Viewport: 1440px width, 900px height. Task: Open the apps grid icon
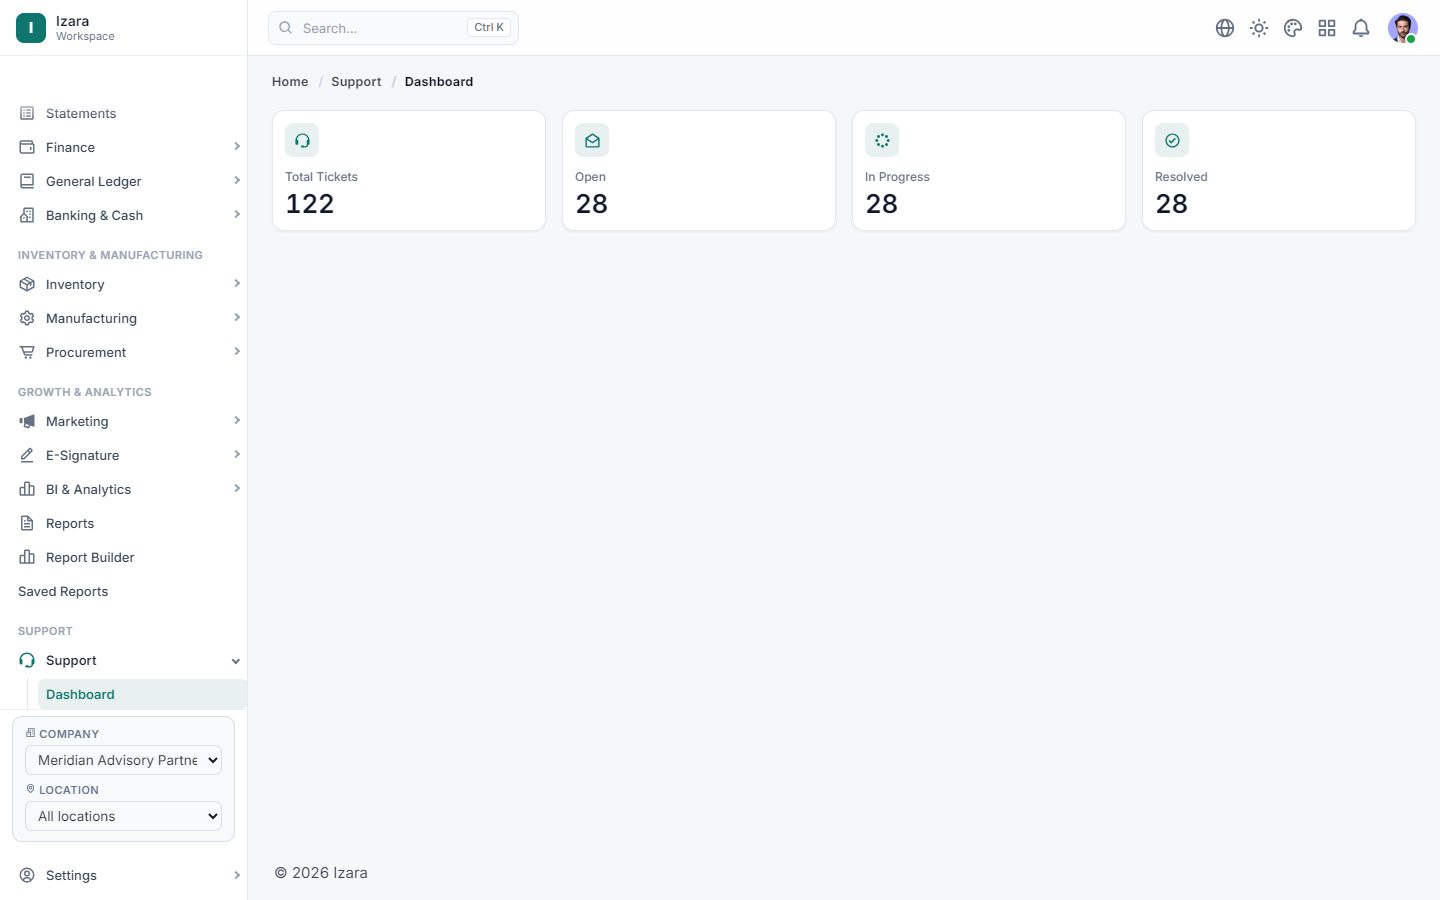pyautogui.click(x=1327, y=28)
